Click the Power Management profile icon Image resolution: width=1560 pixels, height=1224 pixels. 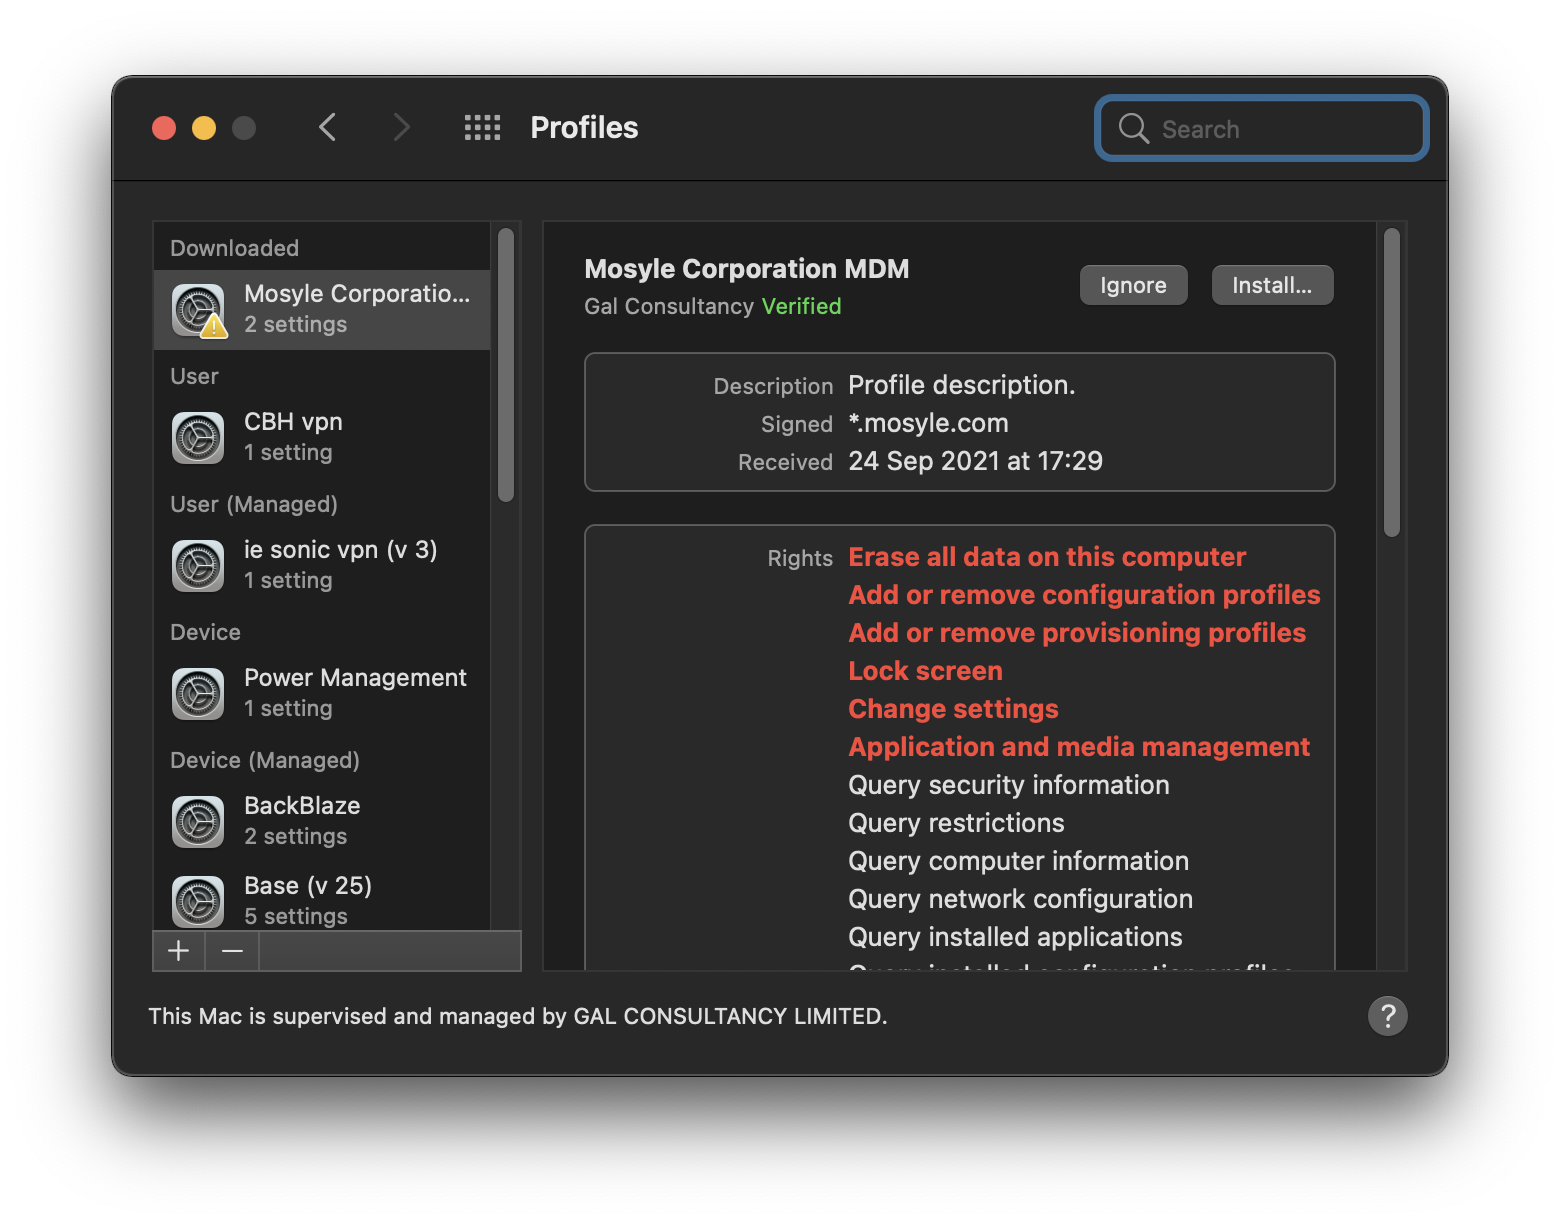pos(198,694)
